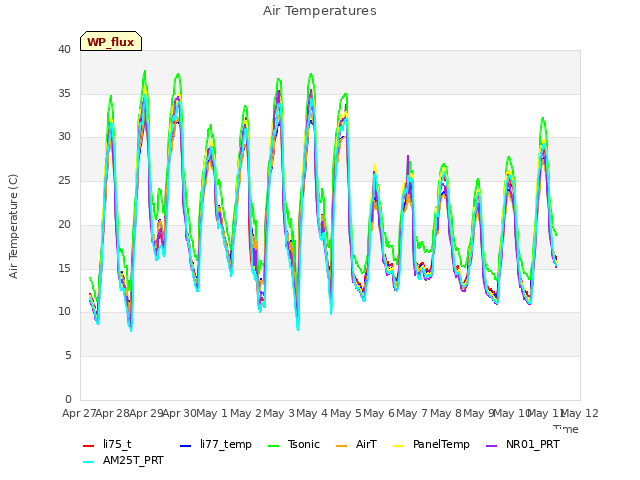
Task: Click the May 5 x-axis tick label
Action: click(346, 413)
